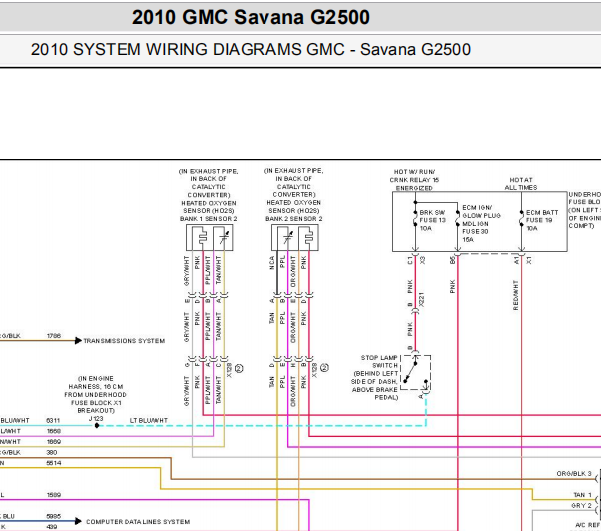Click the TRANSMISSIONS SYSTEM reference text
This screenshot has width=601, height=531.
[124, 341]
